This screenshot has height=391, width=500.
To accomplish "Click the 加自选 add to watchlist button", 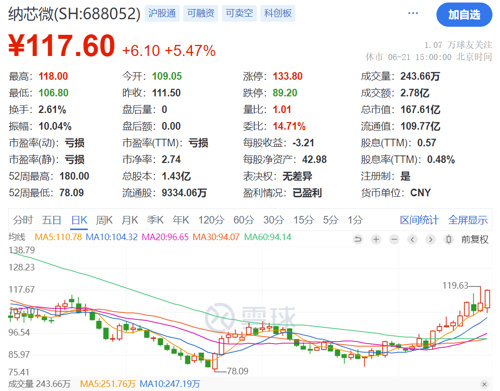I will coord(464,15).
